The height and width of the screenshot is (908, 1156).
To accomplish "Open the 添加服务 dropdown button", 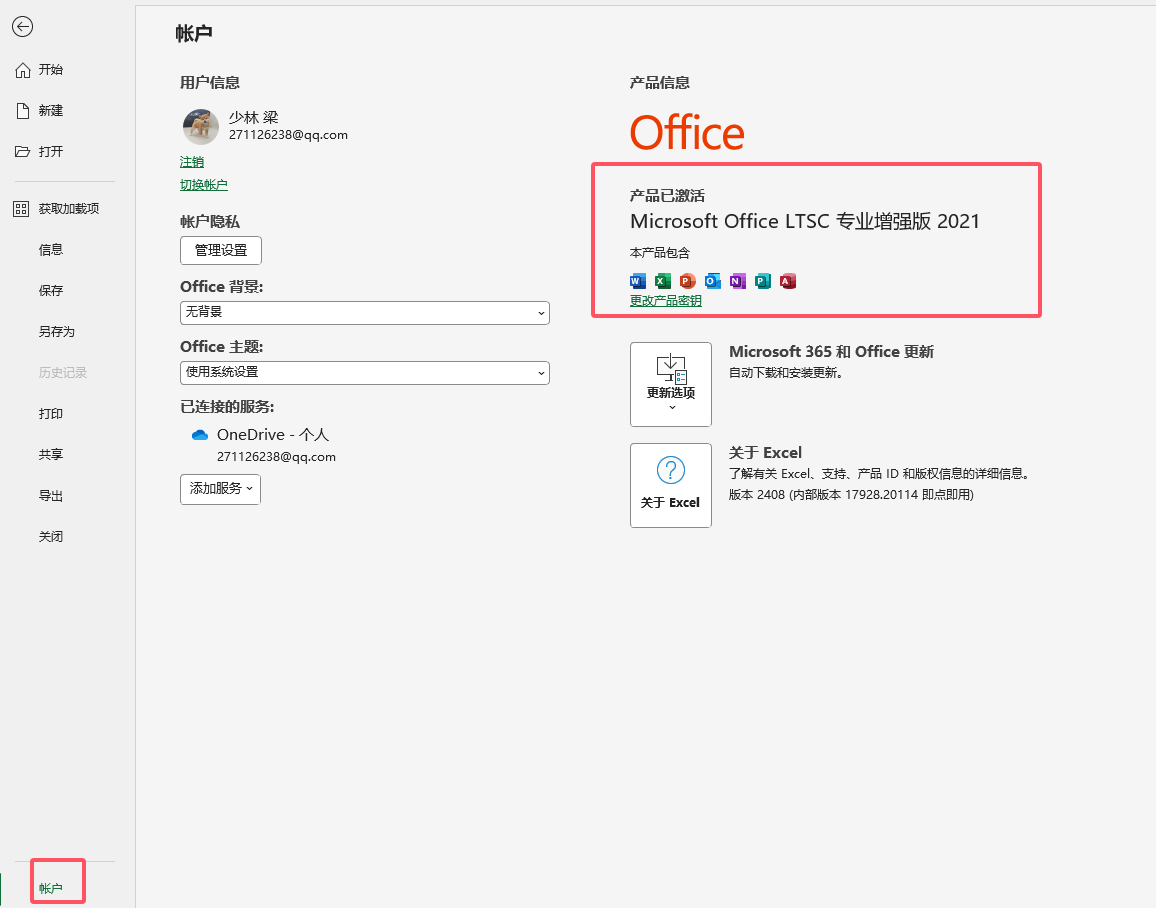I will 220,489.
